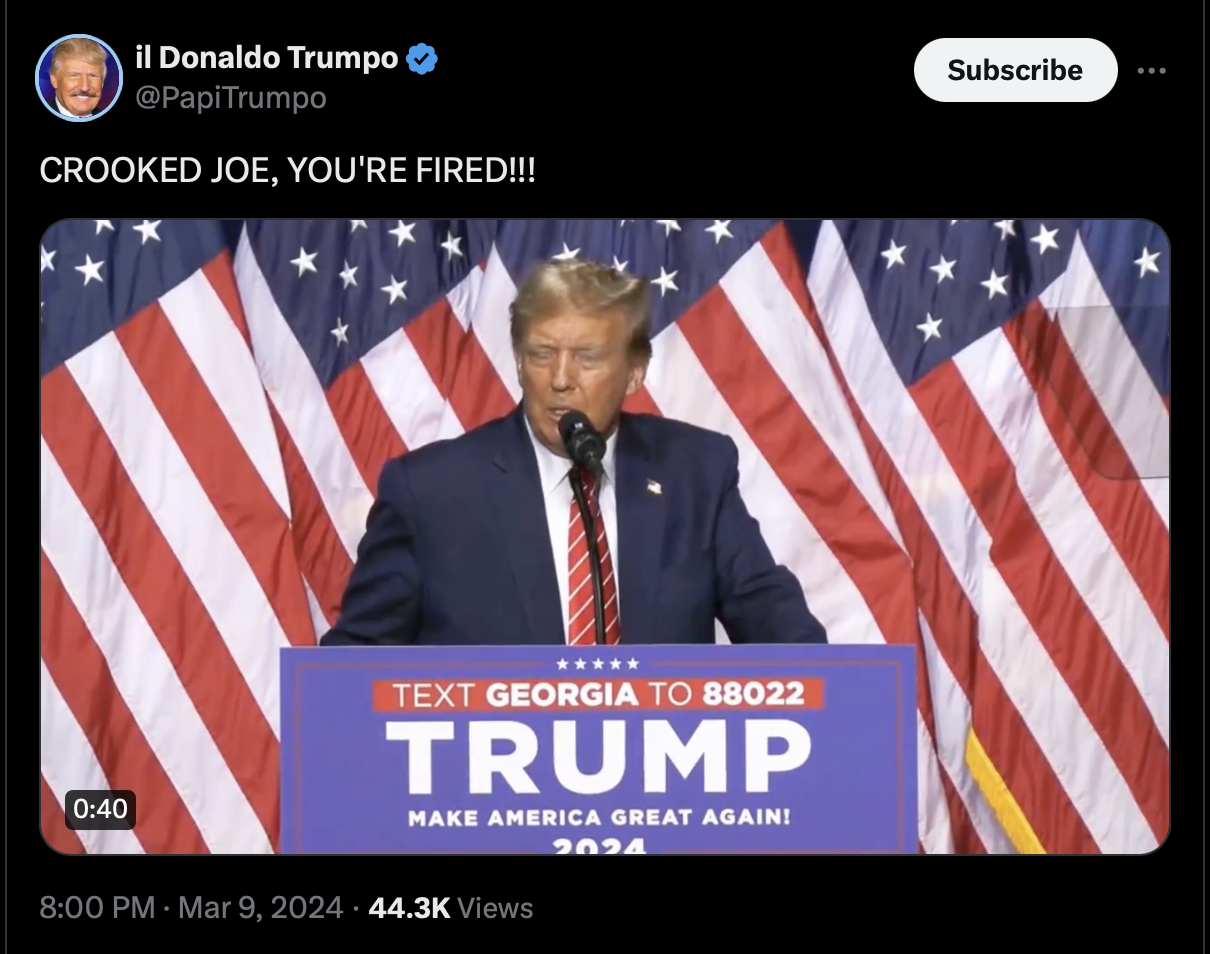Viewport: 1210px width, 954px height.
Task: Click the Subscribe button
Action: (x=1015, y=70)
